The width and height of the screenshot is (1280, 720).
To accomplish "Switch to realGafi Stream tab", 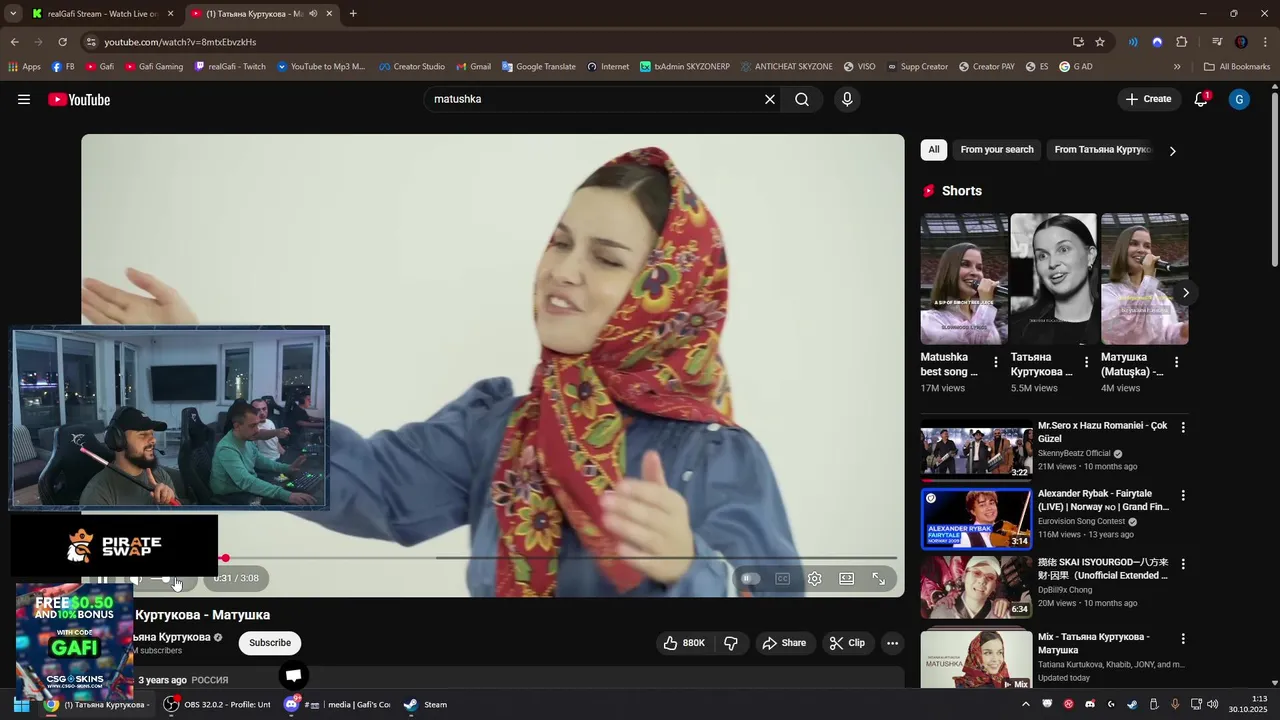I will (x=102, y=14).
